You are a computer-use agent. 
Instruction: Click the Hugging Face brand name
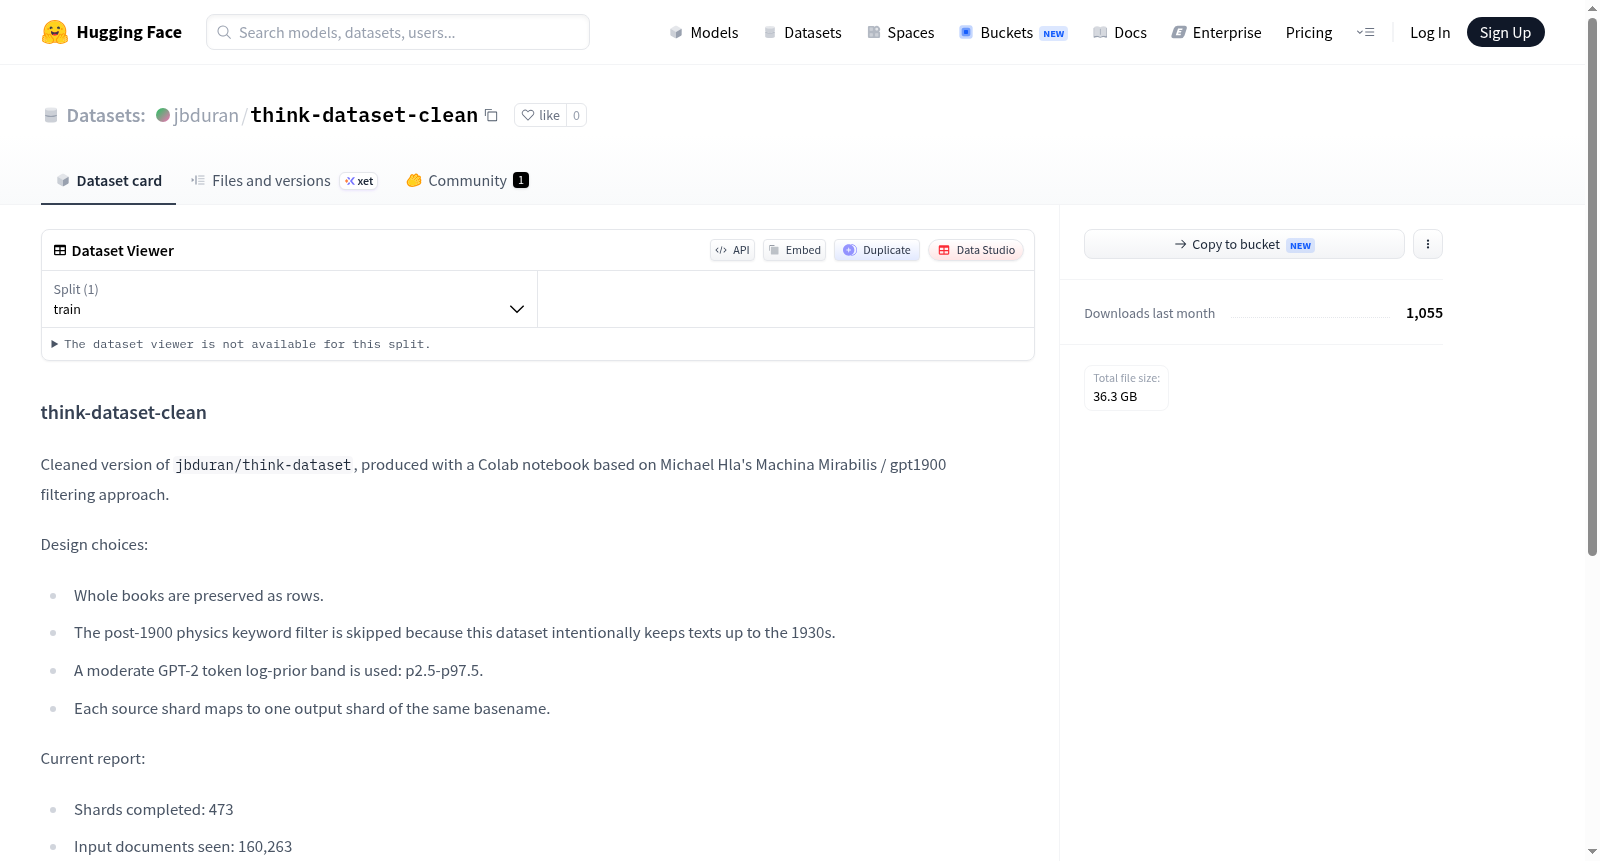coord(129,32)
